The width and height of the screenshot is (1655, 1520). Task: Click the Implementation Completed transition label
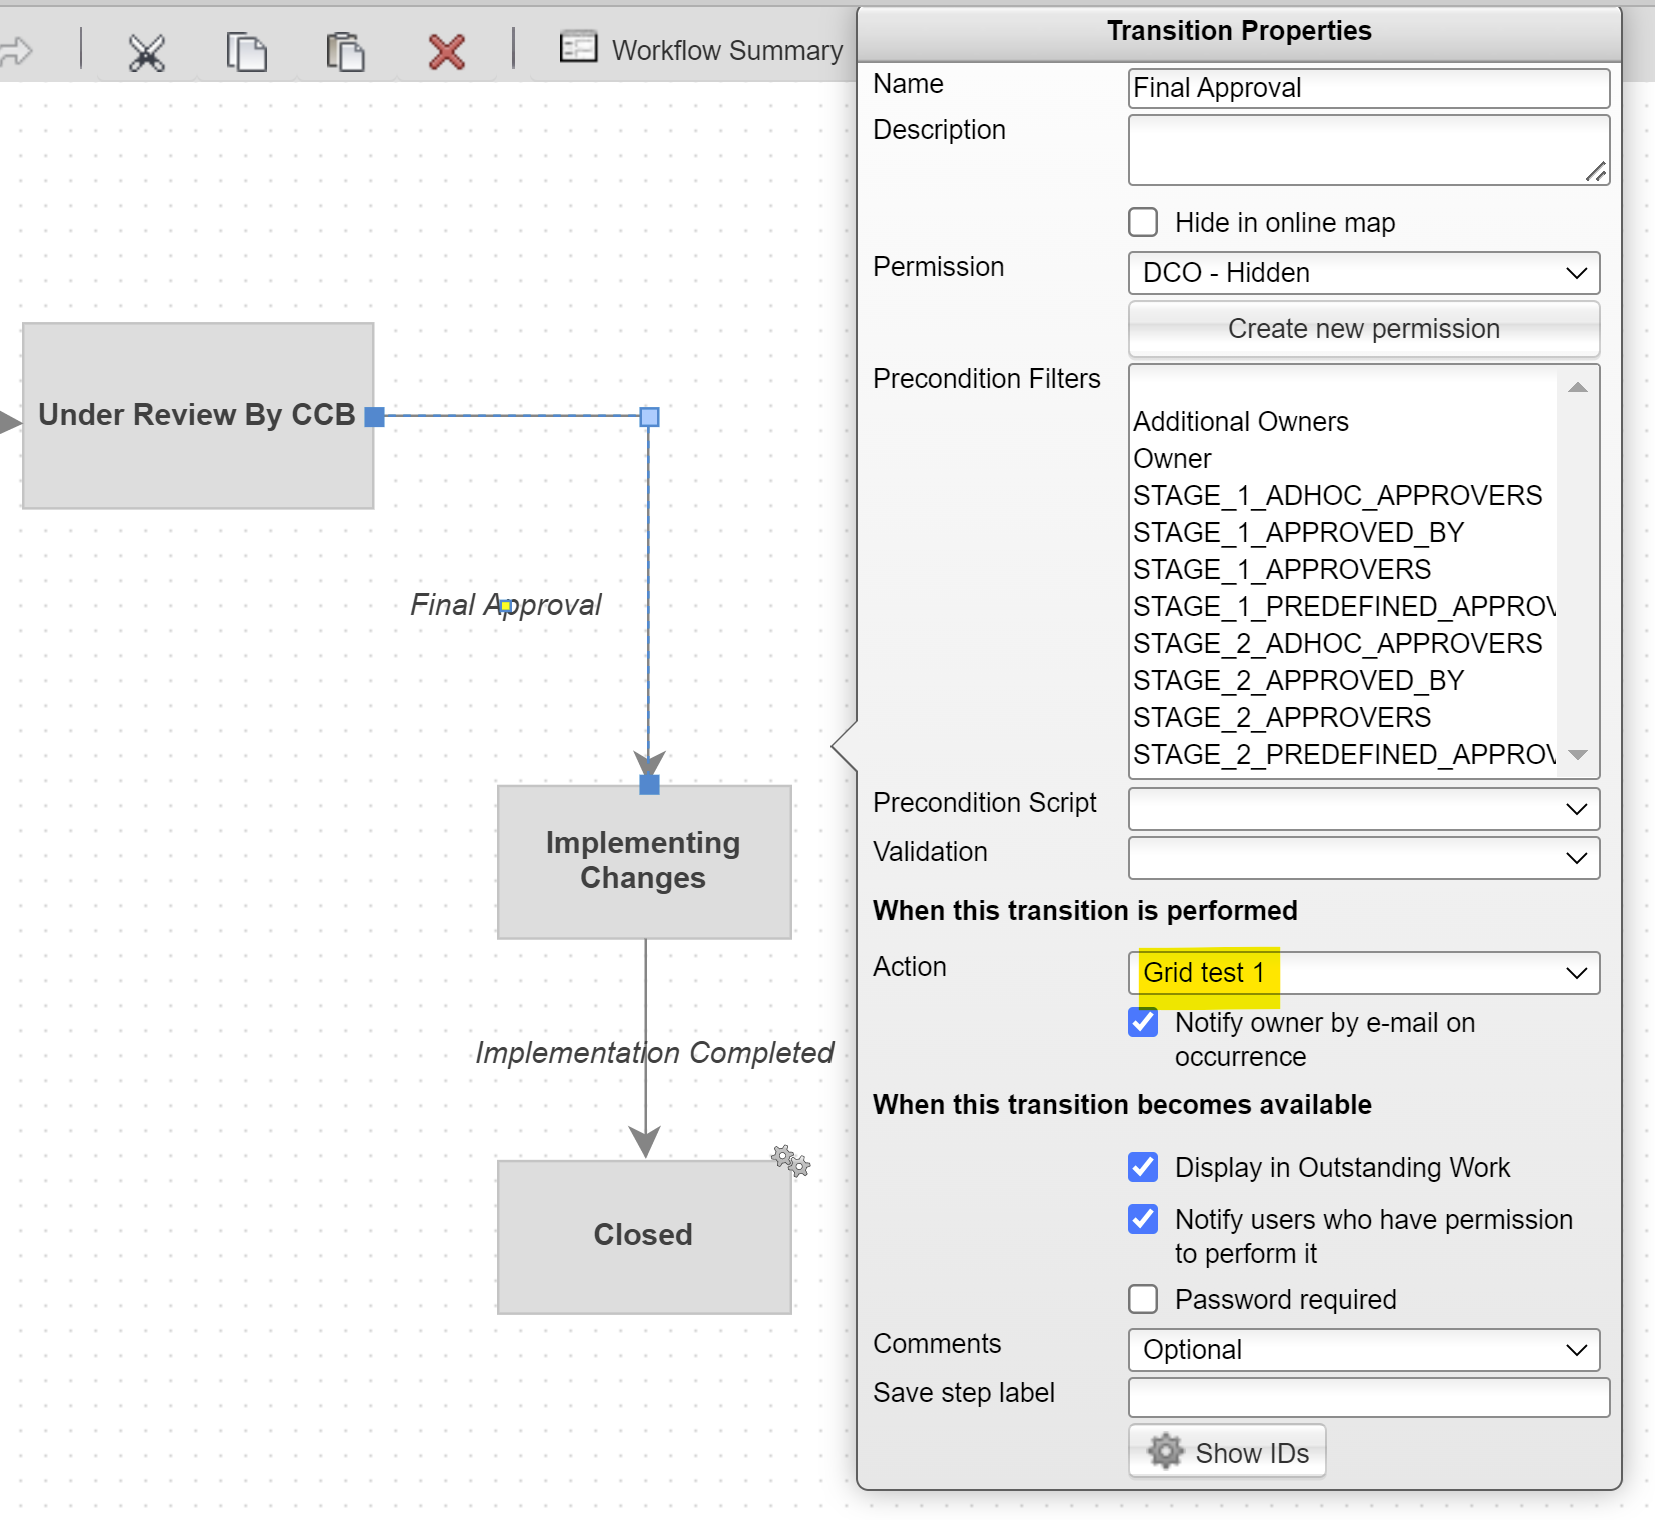coord(655,1053)
